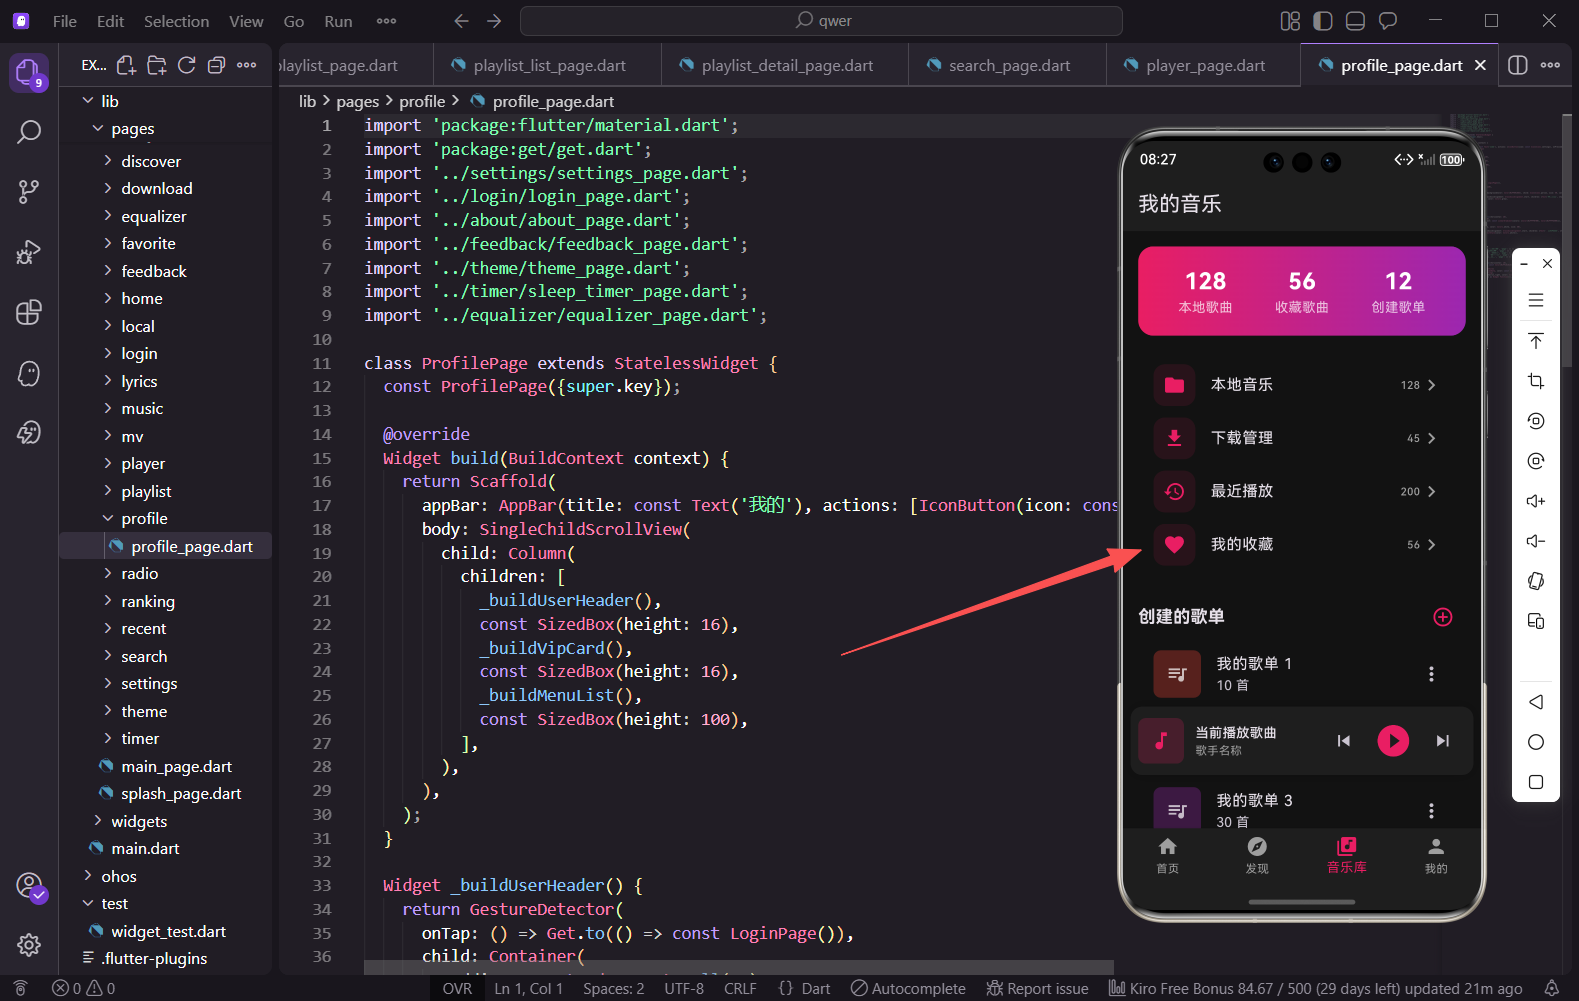Collapse all folders in explorer

click(x=216, y=65)
